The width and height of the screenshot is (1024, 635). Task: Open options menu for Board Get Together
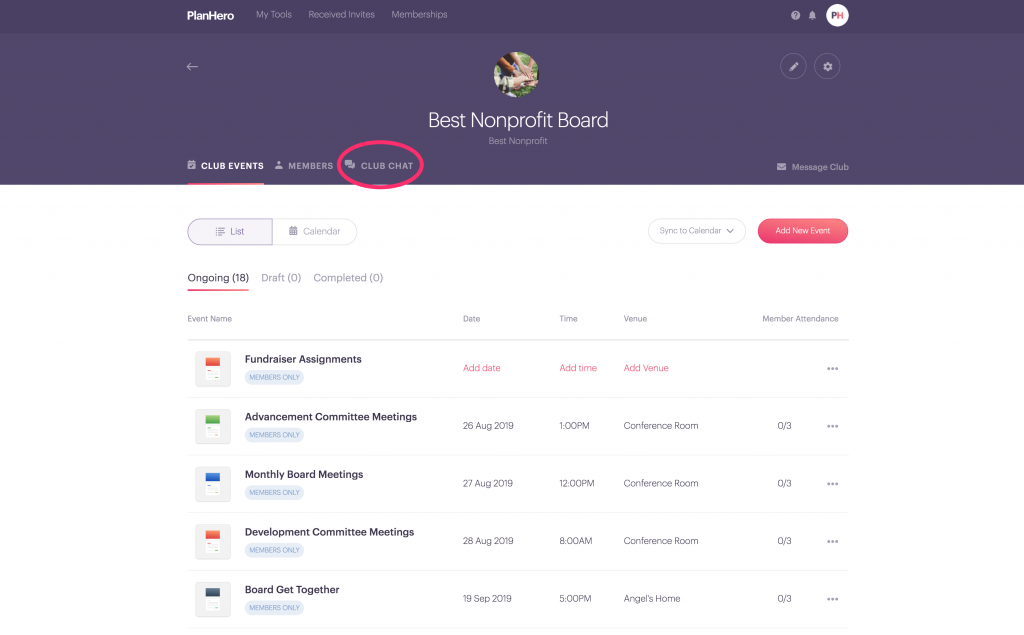(x=832, y=598)
